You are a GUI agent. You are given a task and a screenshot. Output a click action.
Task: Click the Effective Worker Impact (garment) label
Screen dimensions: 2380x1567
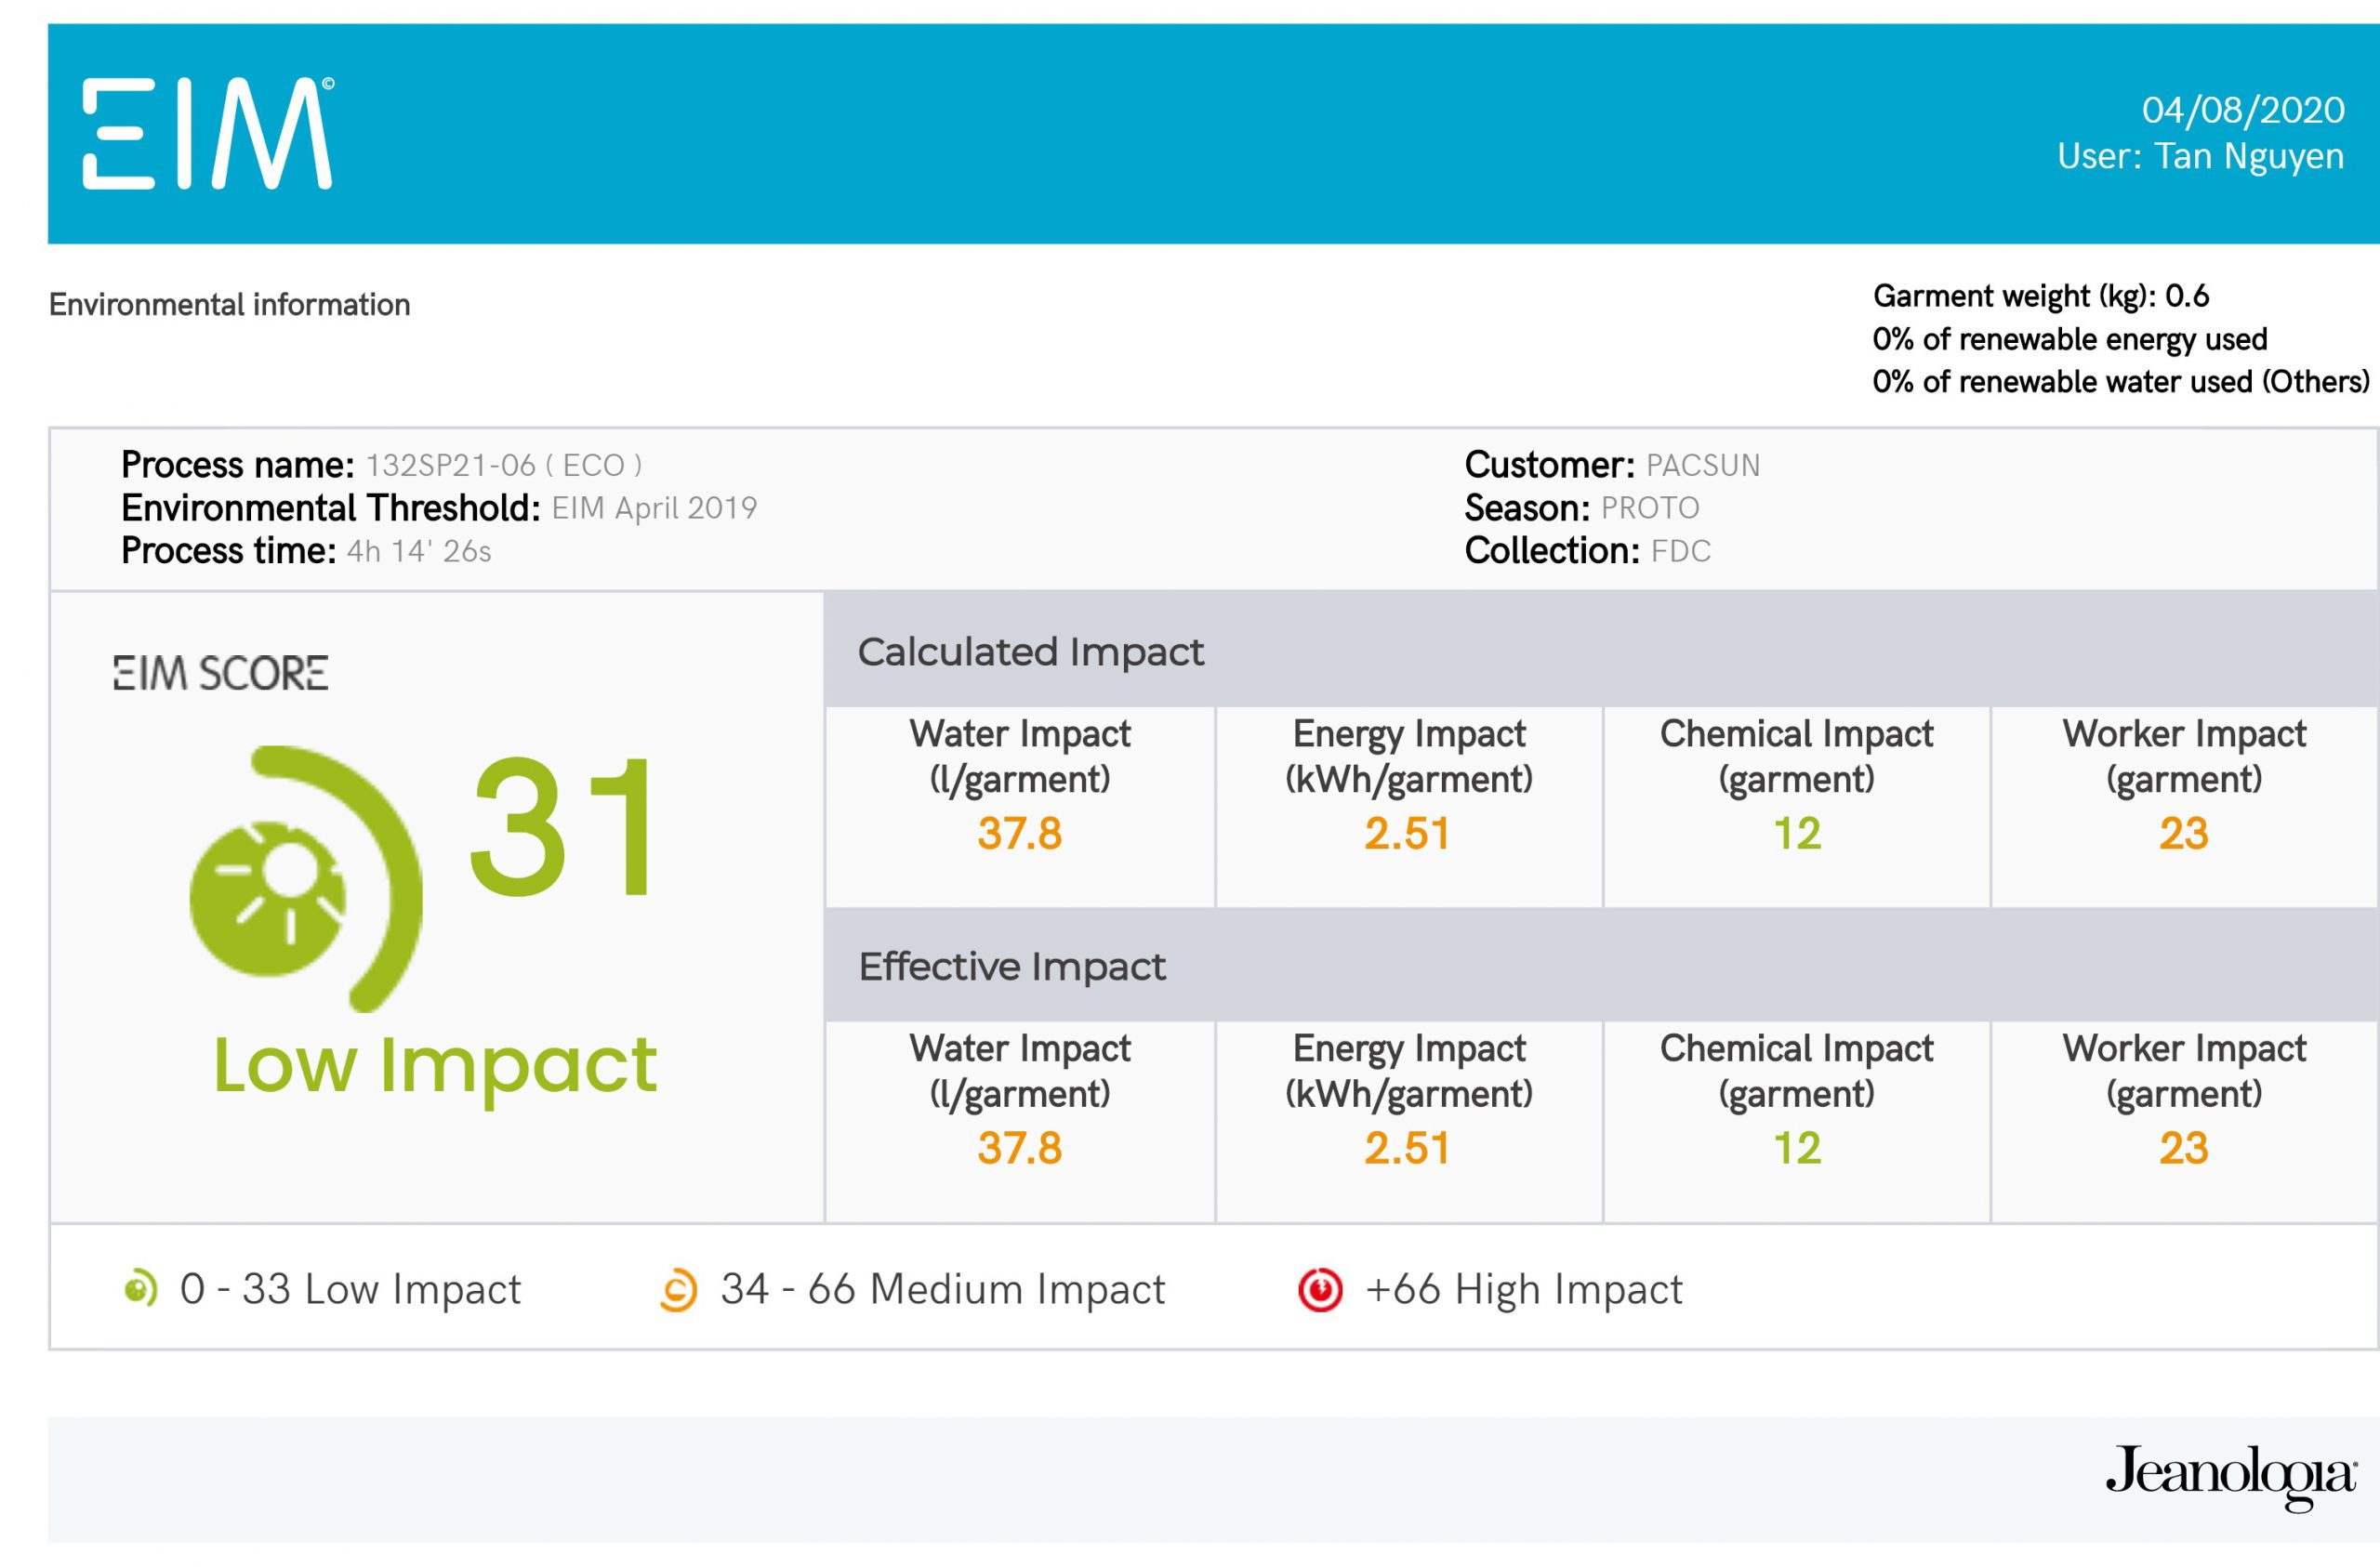click(x=2184, y=1072)
